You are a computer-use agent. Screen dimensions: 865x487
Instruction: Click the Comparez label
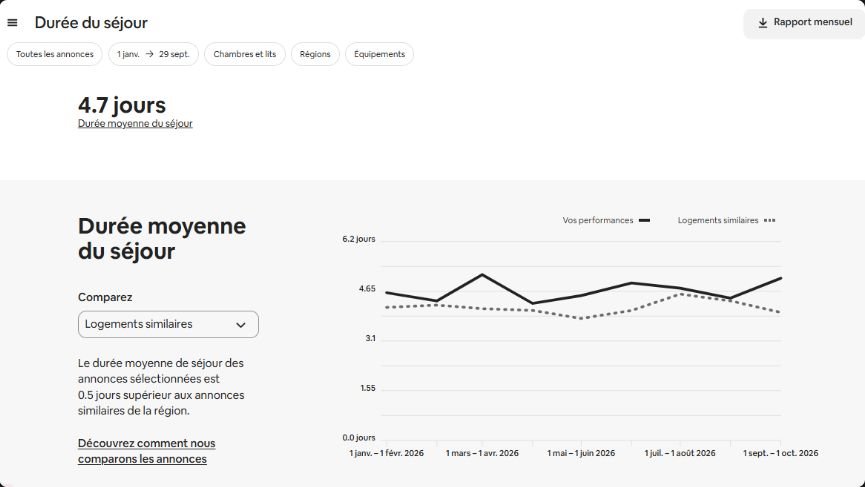[105, 297]
